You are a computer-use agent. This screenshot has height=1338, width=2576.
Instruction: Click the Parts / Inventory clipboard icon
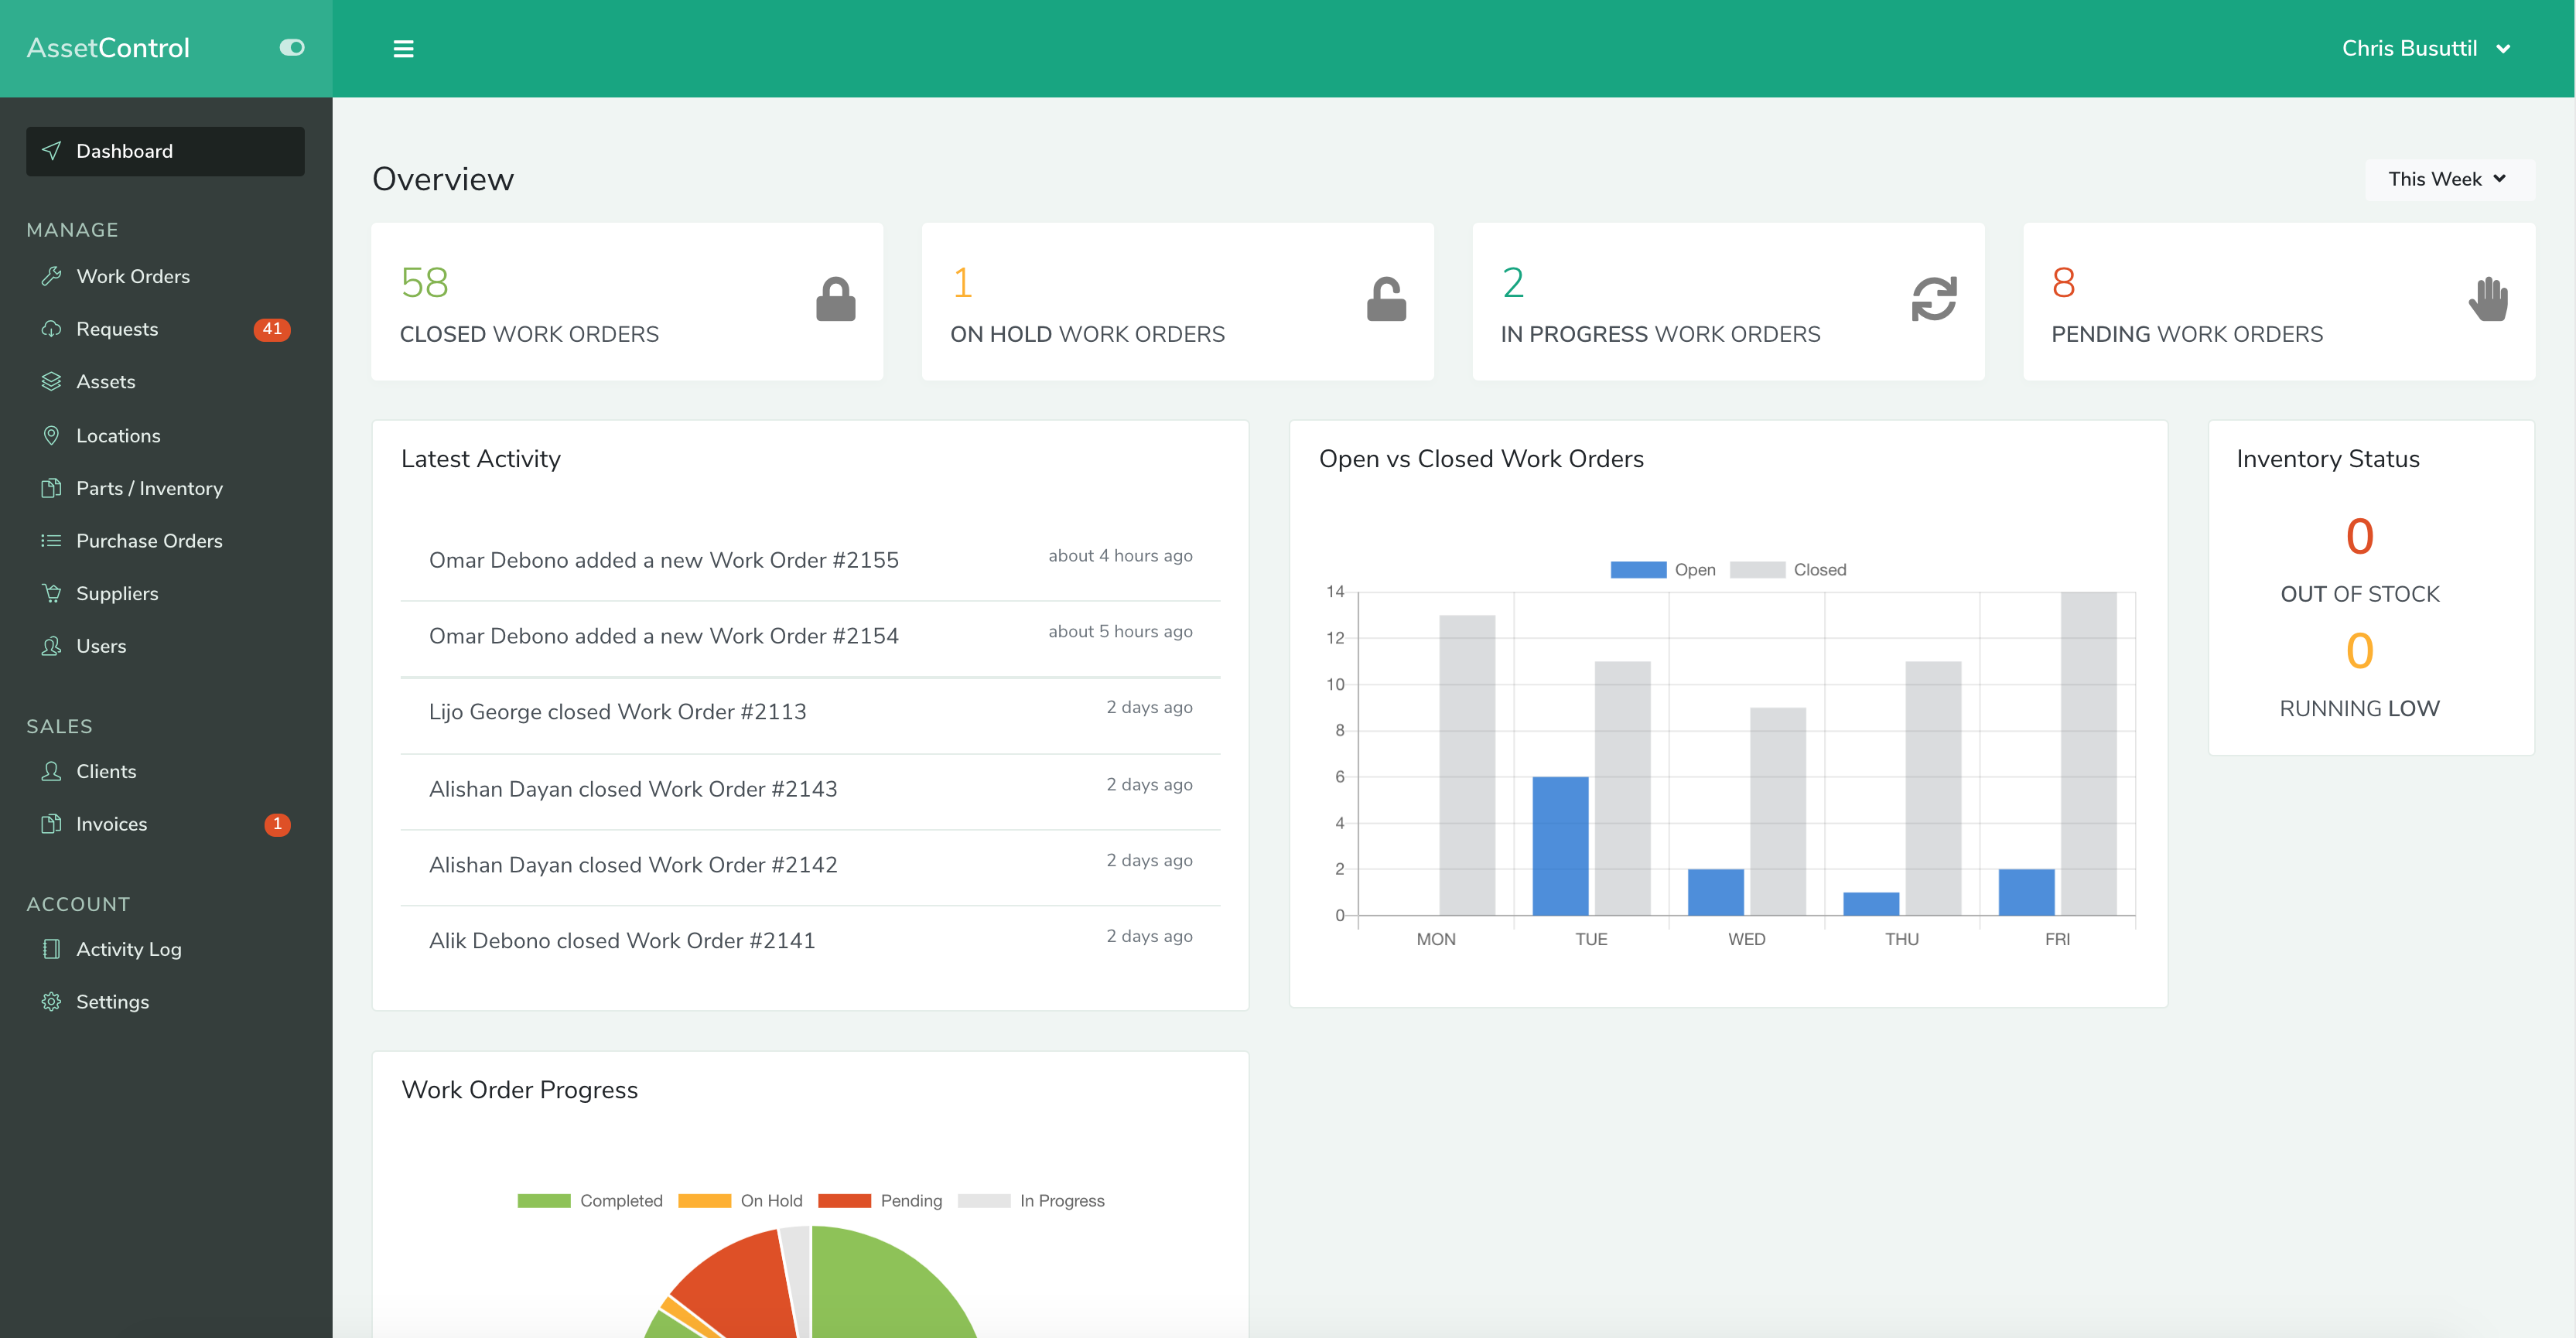point(51,488)
